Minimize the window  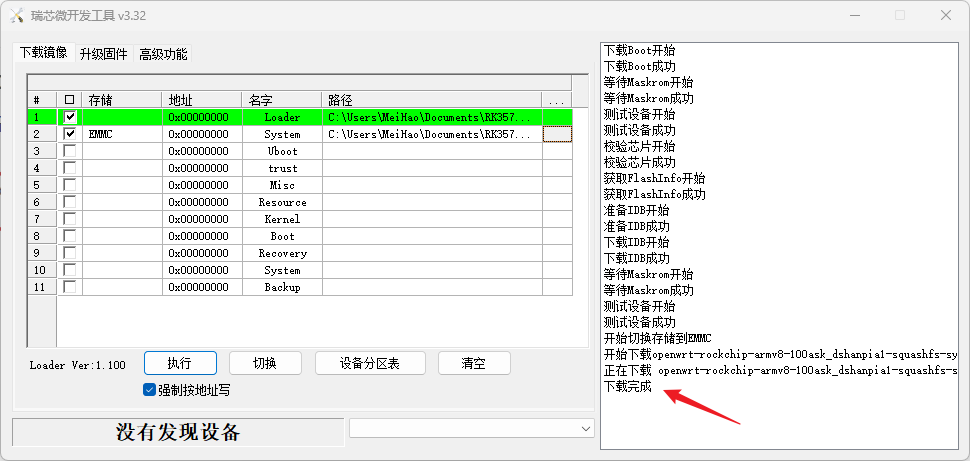click(853, 16)
